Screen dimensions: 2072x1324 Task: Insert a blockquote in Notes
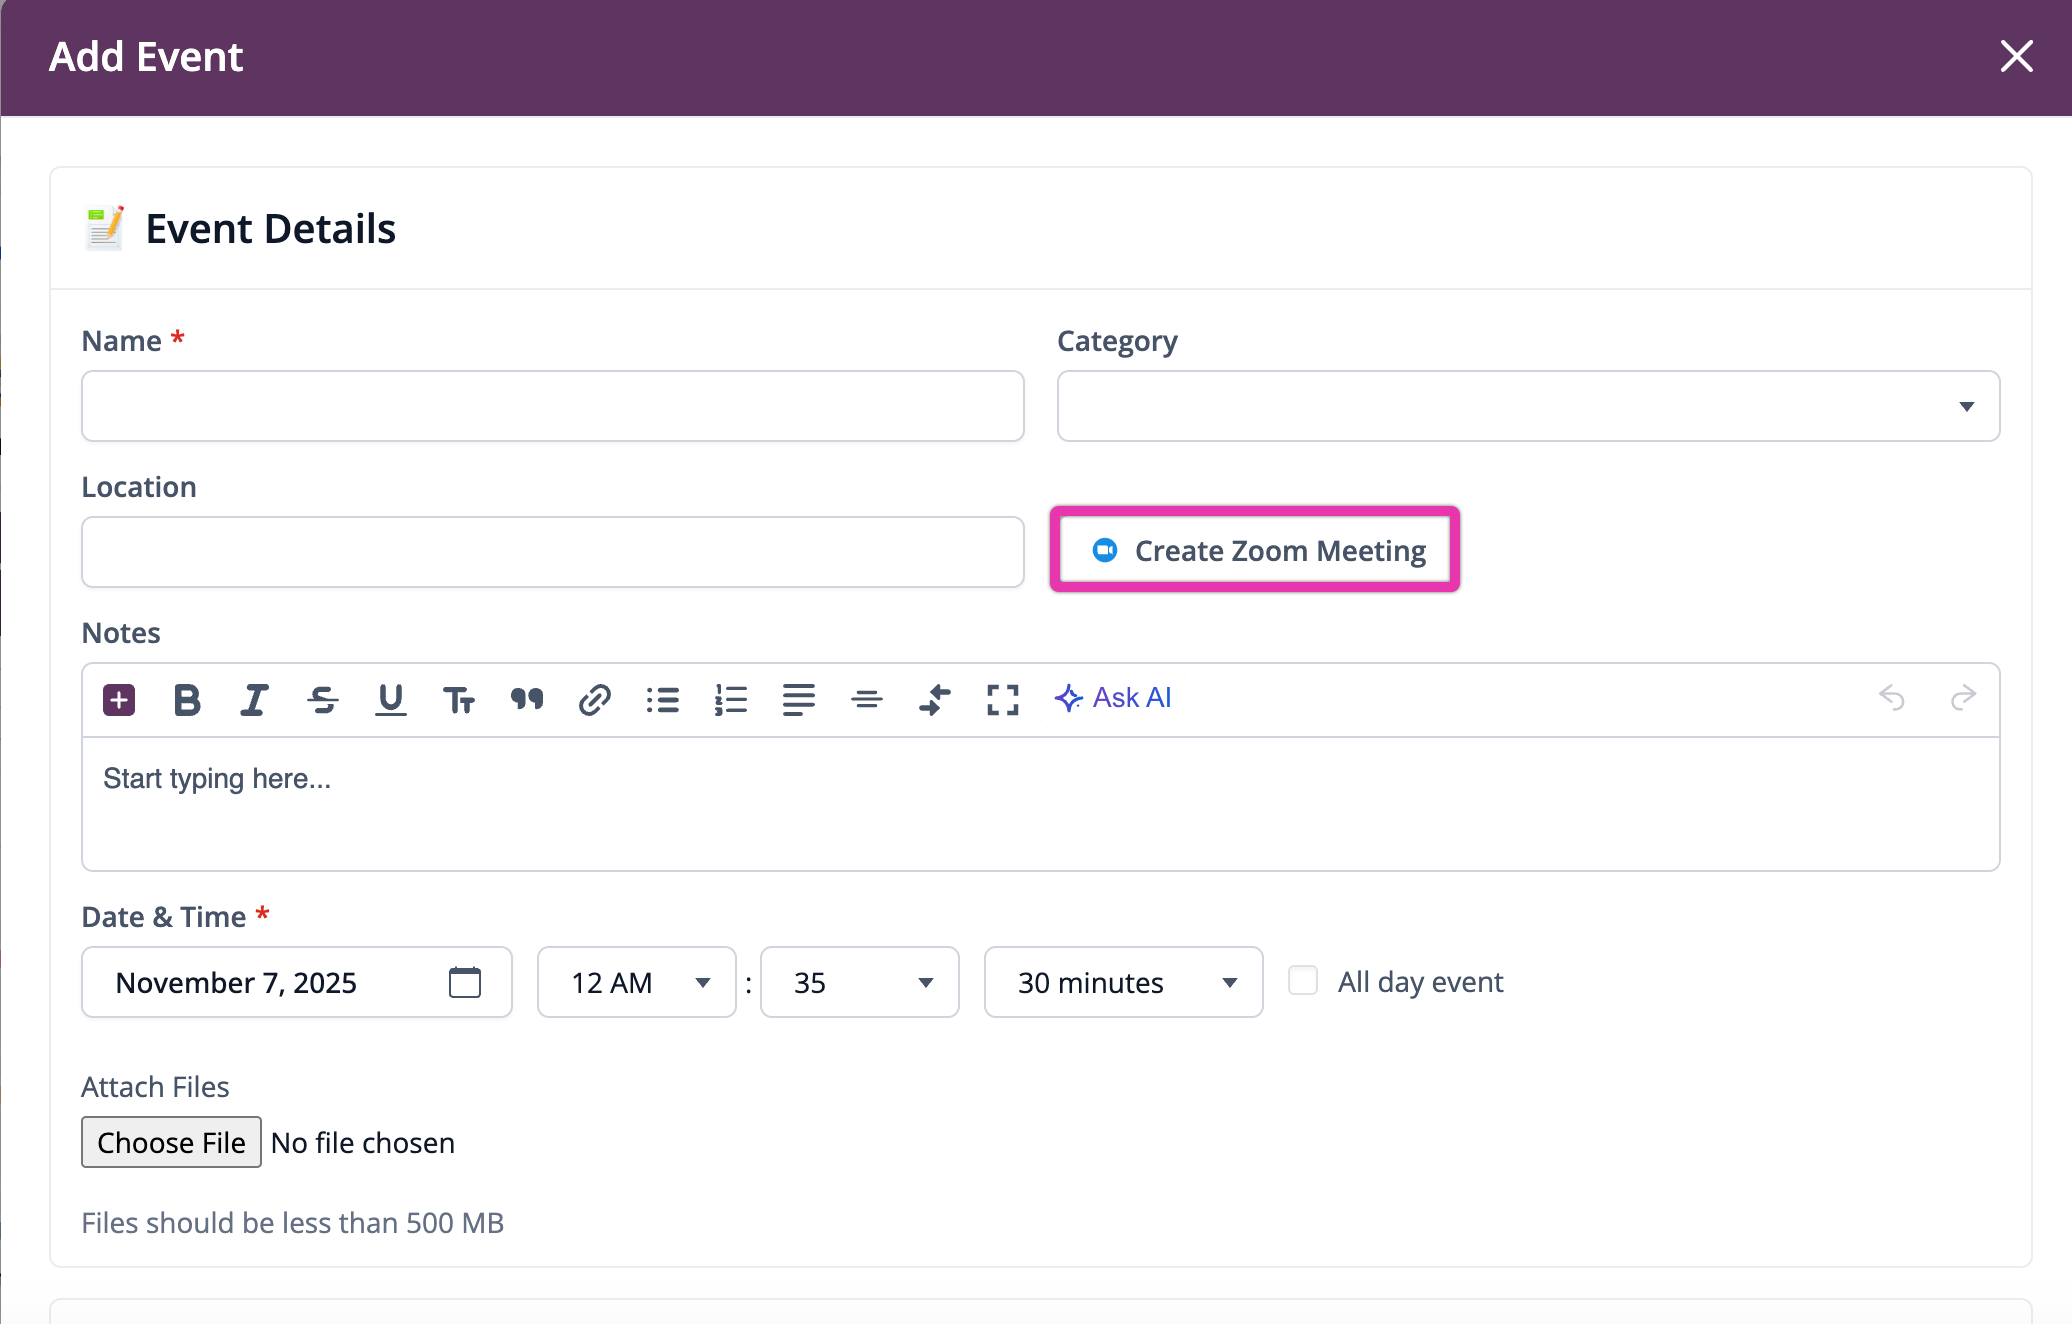pyautogui.click(x=527, y=699)
